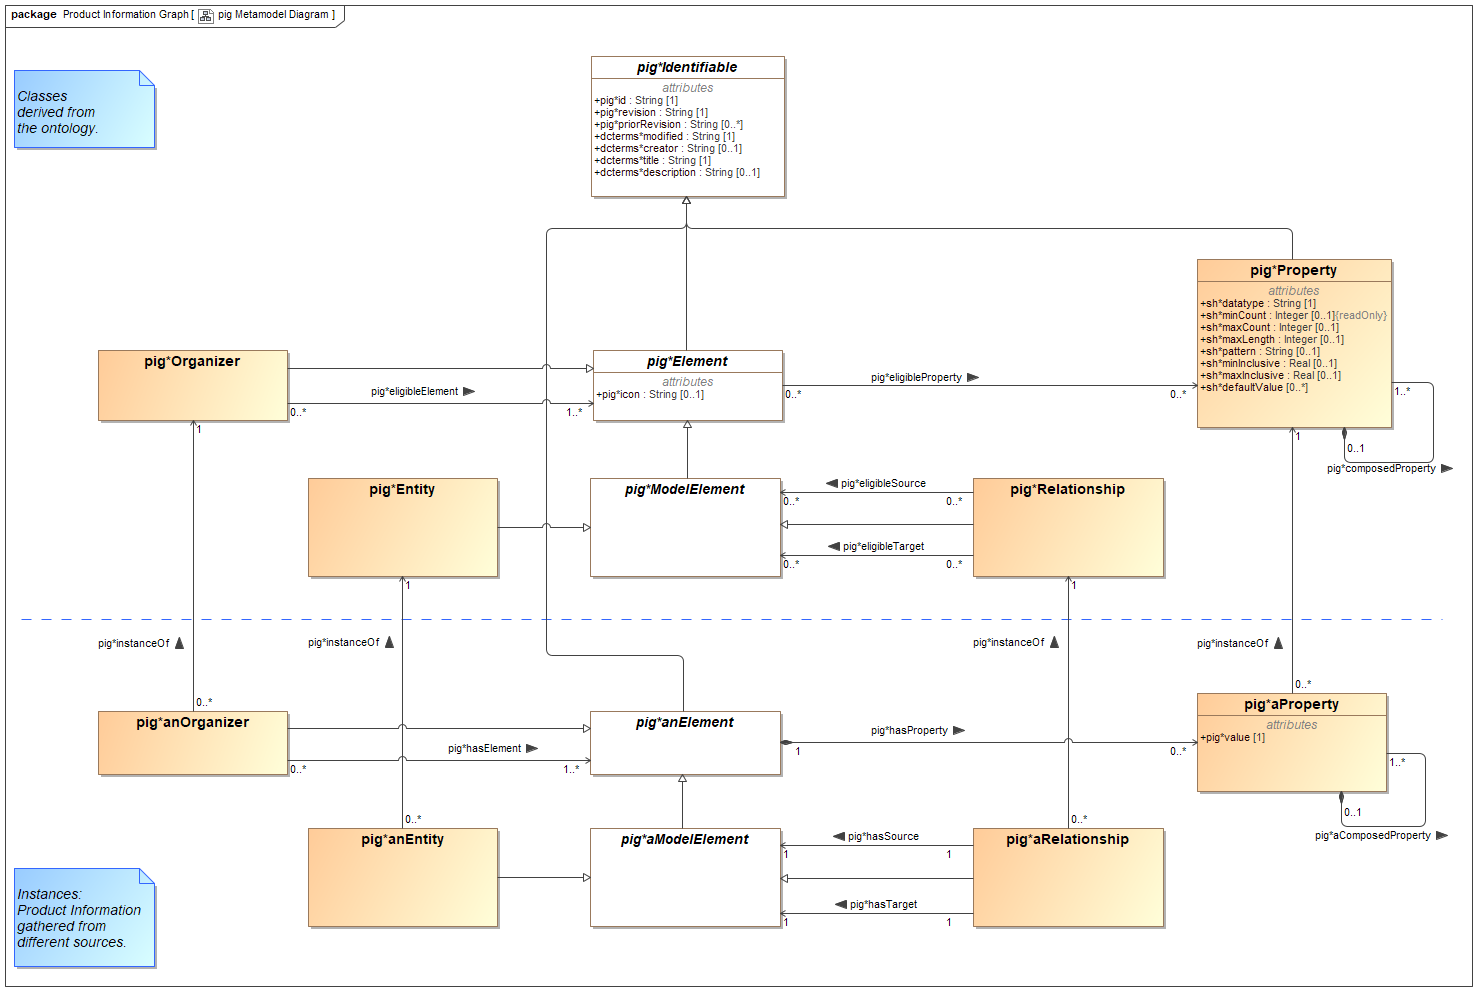Click the direction arrow beside pig*eligibleProperty label
The height and width of the screenshot is (991, 1477).
(x=973, y=377)
